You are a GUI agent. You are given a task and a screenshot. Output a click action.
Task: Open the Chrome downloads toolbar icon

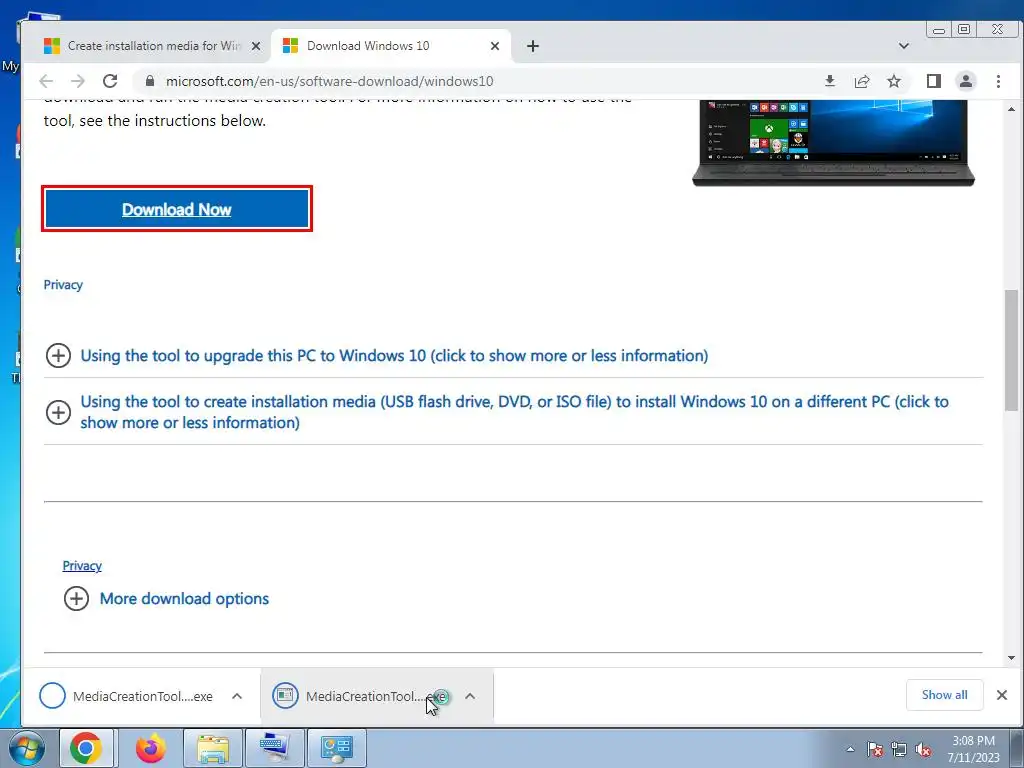pos(829,81)
